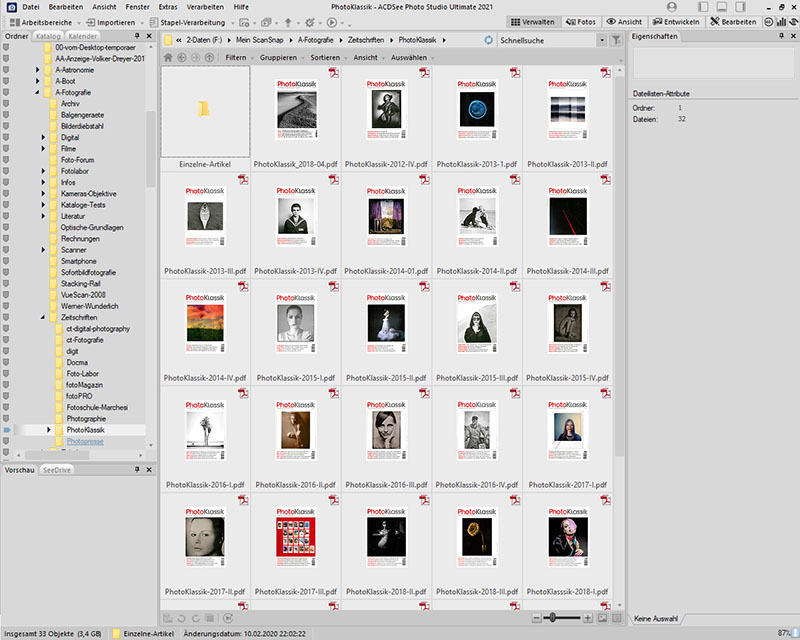Click the home folder icon in navigation bar
The image size is (800, 640).
click(167, 58)
